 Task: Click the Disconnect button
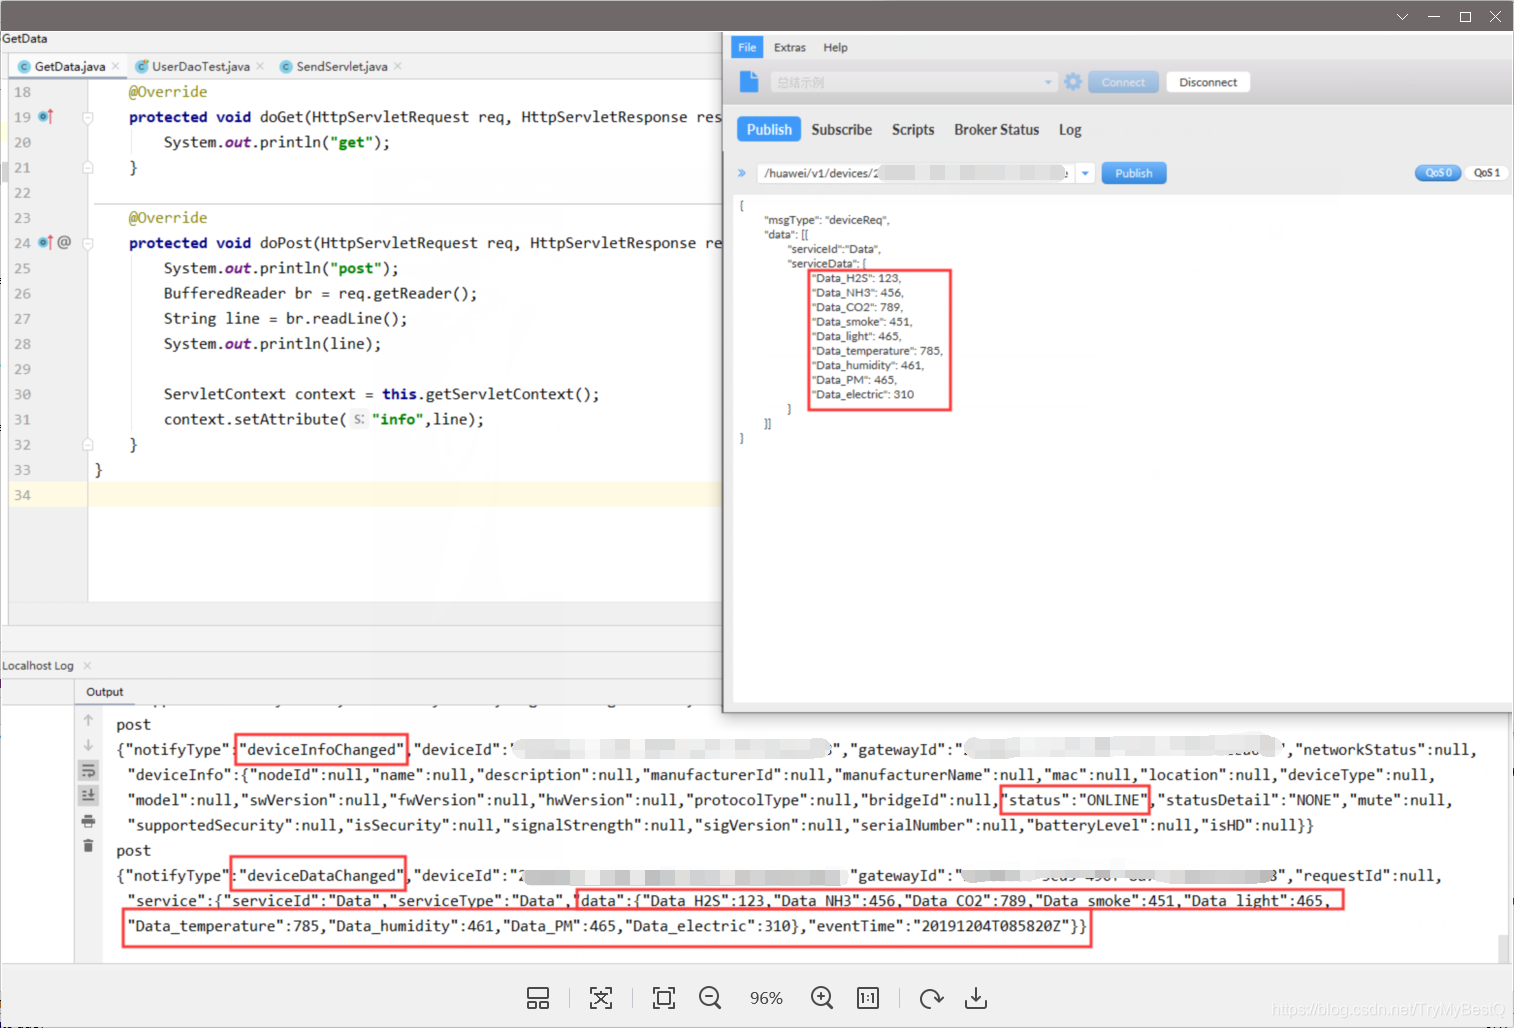click(x=1208, y=82)
